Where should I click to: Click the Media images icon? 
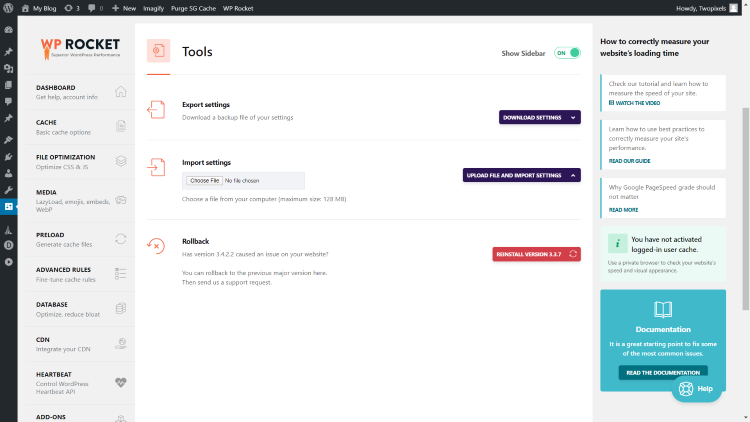click(121, 200)
